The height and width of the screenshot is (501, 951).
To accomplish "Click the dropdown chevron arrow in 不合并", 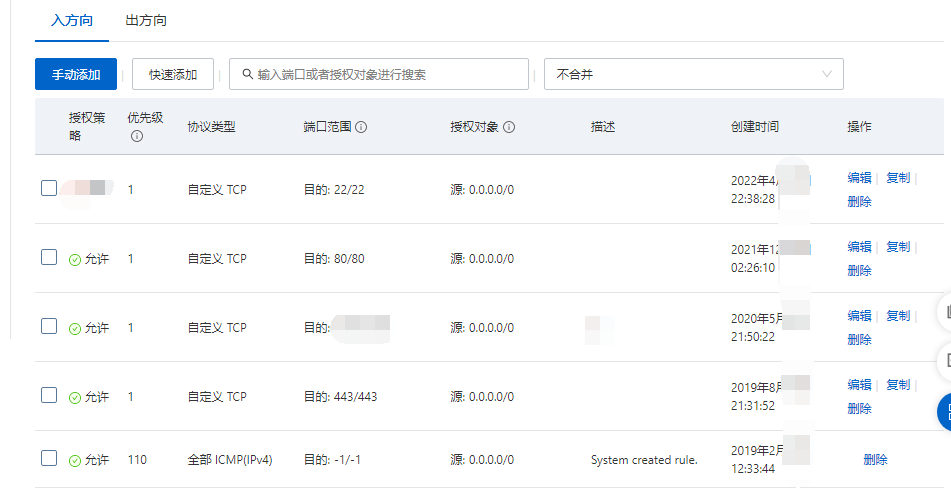I will (827, 74).
